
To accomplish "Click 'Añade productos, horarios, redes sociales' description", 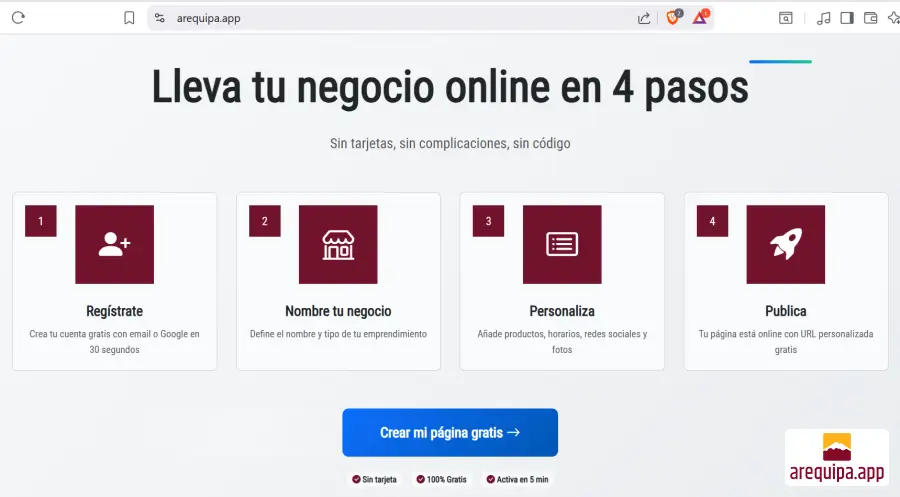I will point(562,341).
